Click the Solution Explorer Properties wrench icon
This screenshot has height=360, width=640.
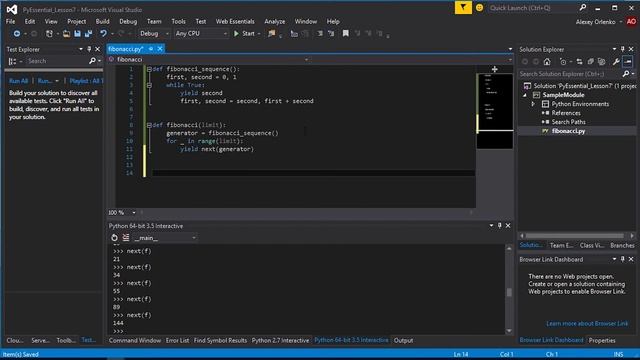point(616,62)
